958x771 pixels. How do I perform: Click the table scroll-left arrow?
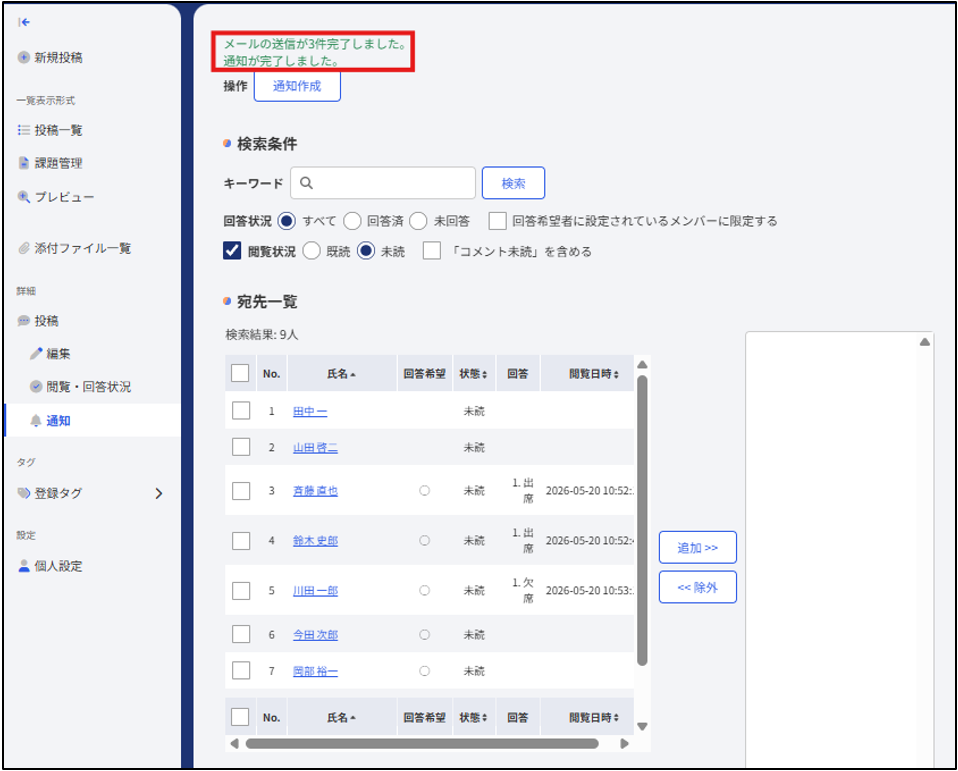pos(234,744)
